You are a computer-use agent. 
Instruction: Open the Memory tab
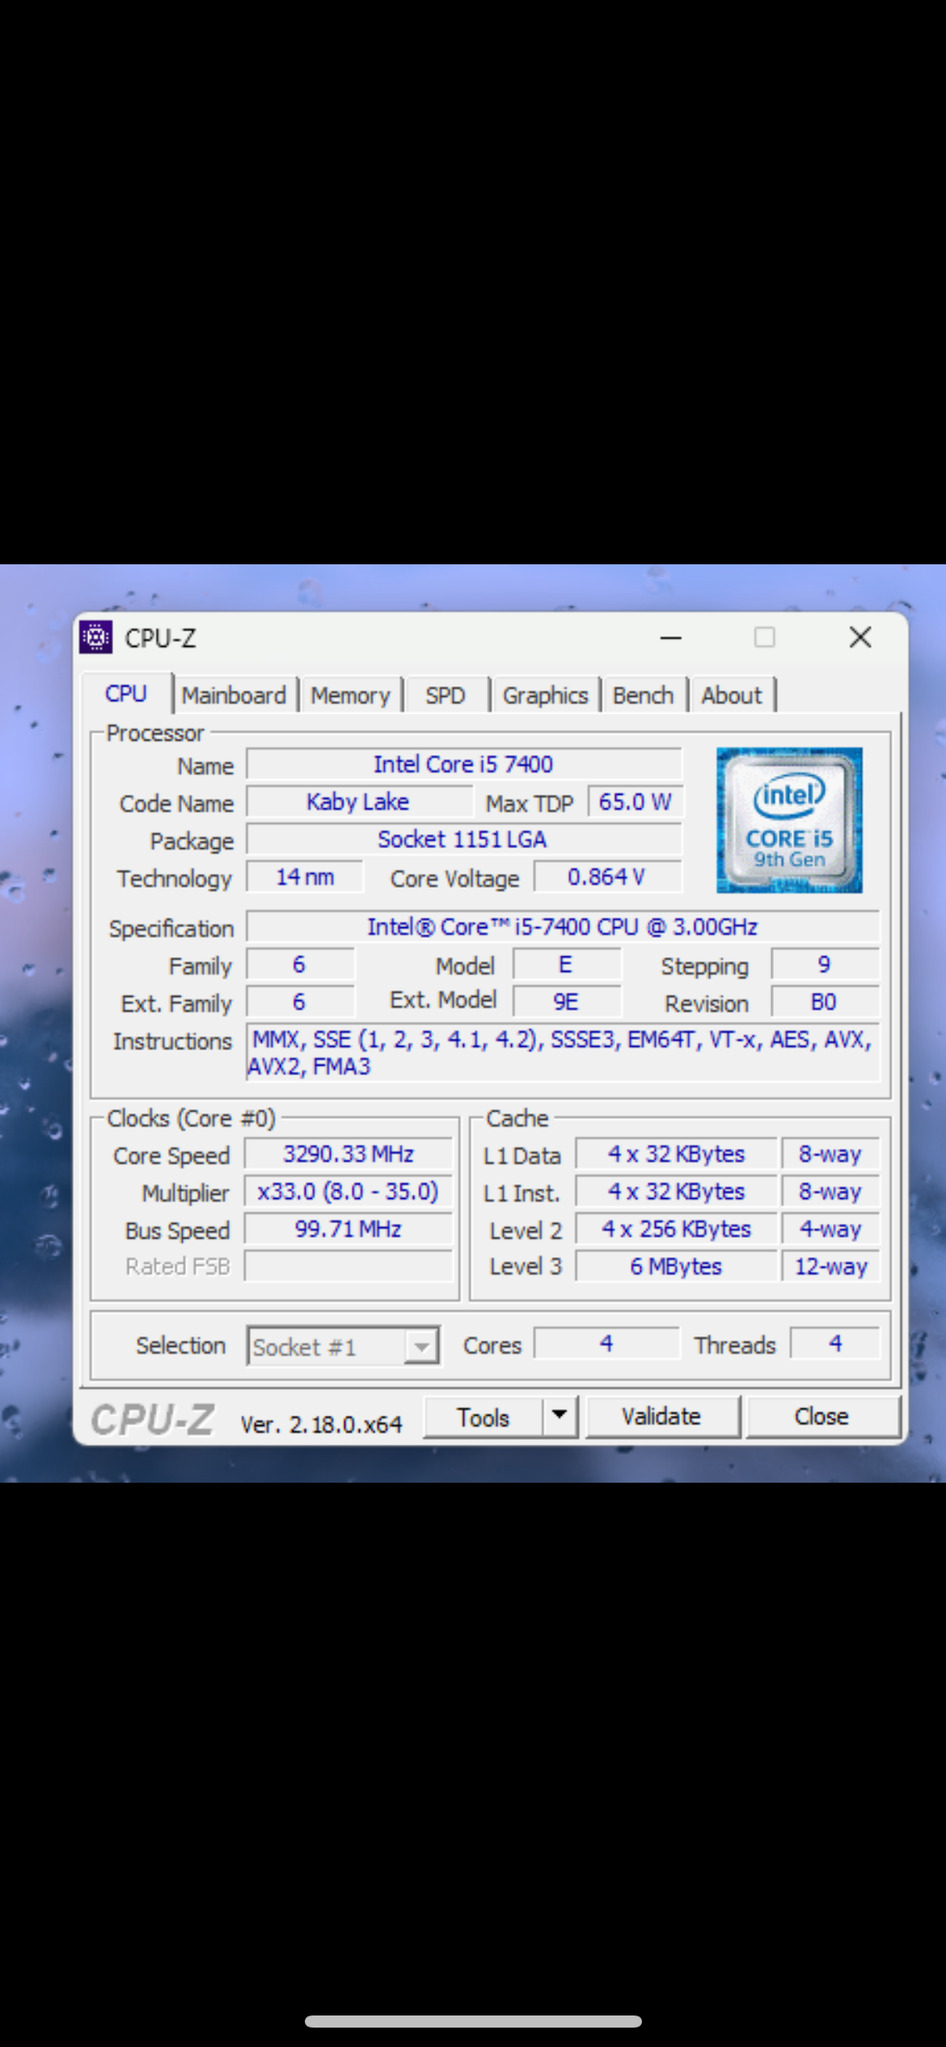350,695
